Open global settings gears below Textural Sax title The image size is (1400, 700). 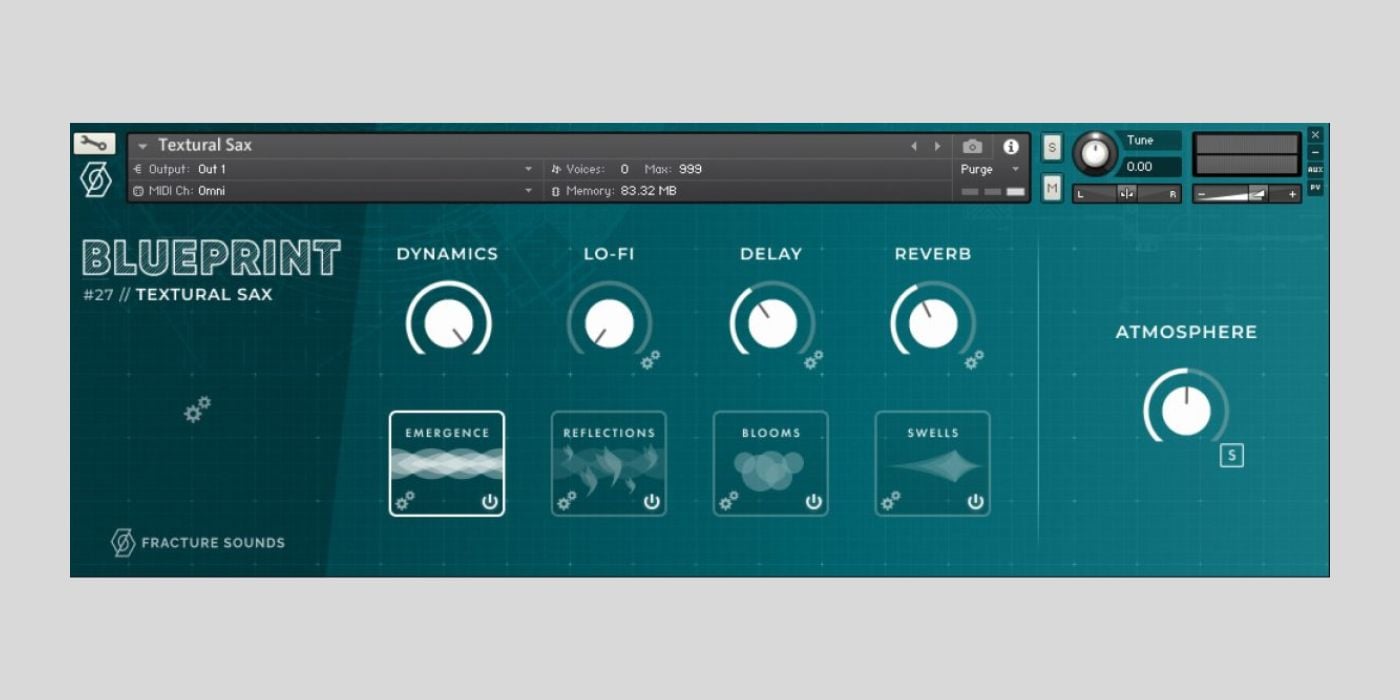pyautogui.click(x=197, y=409)
